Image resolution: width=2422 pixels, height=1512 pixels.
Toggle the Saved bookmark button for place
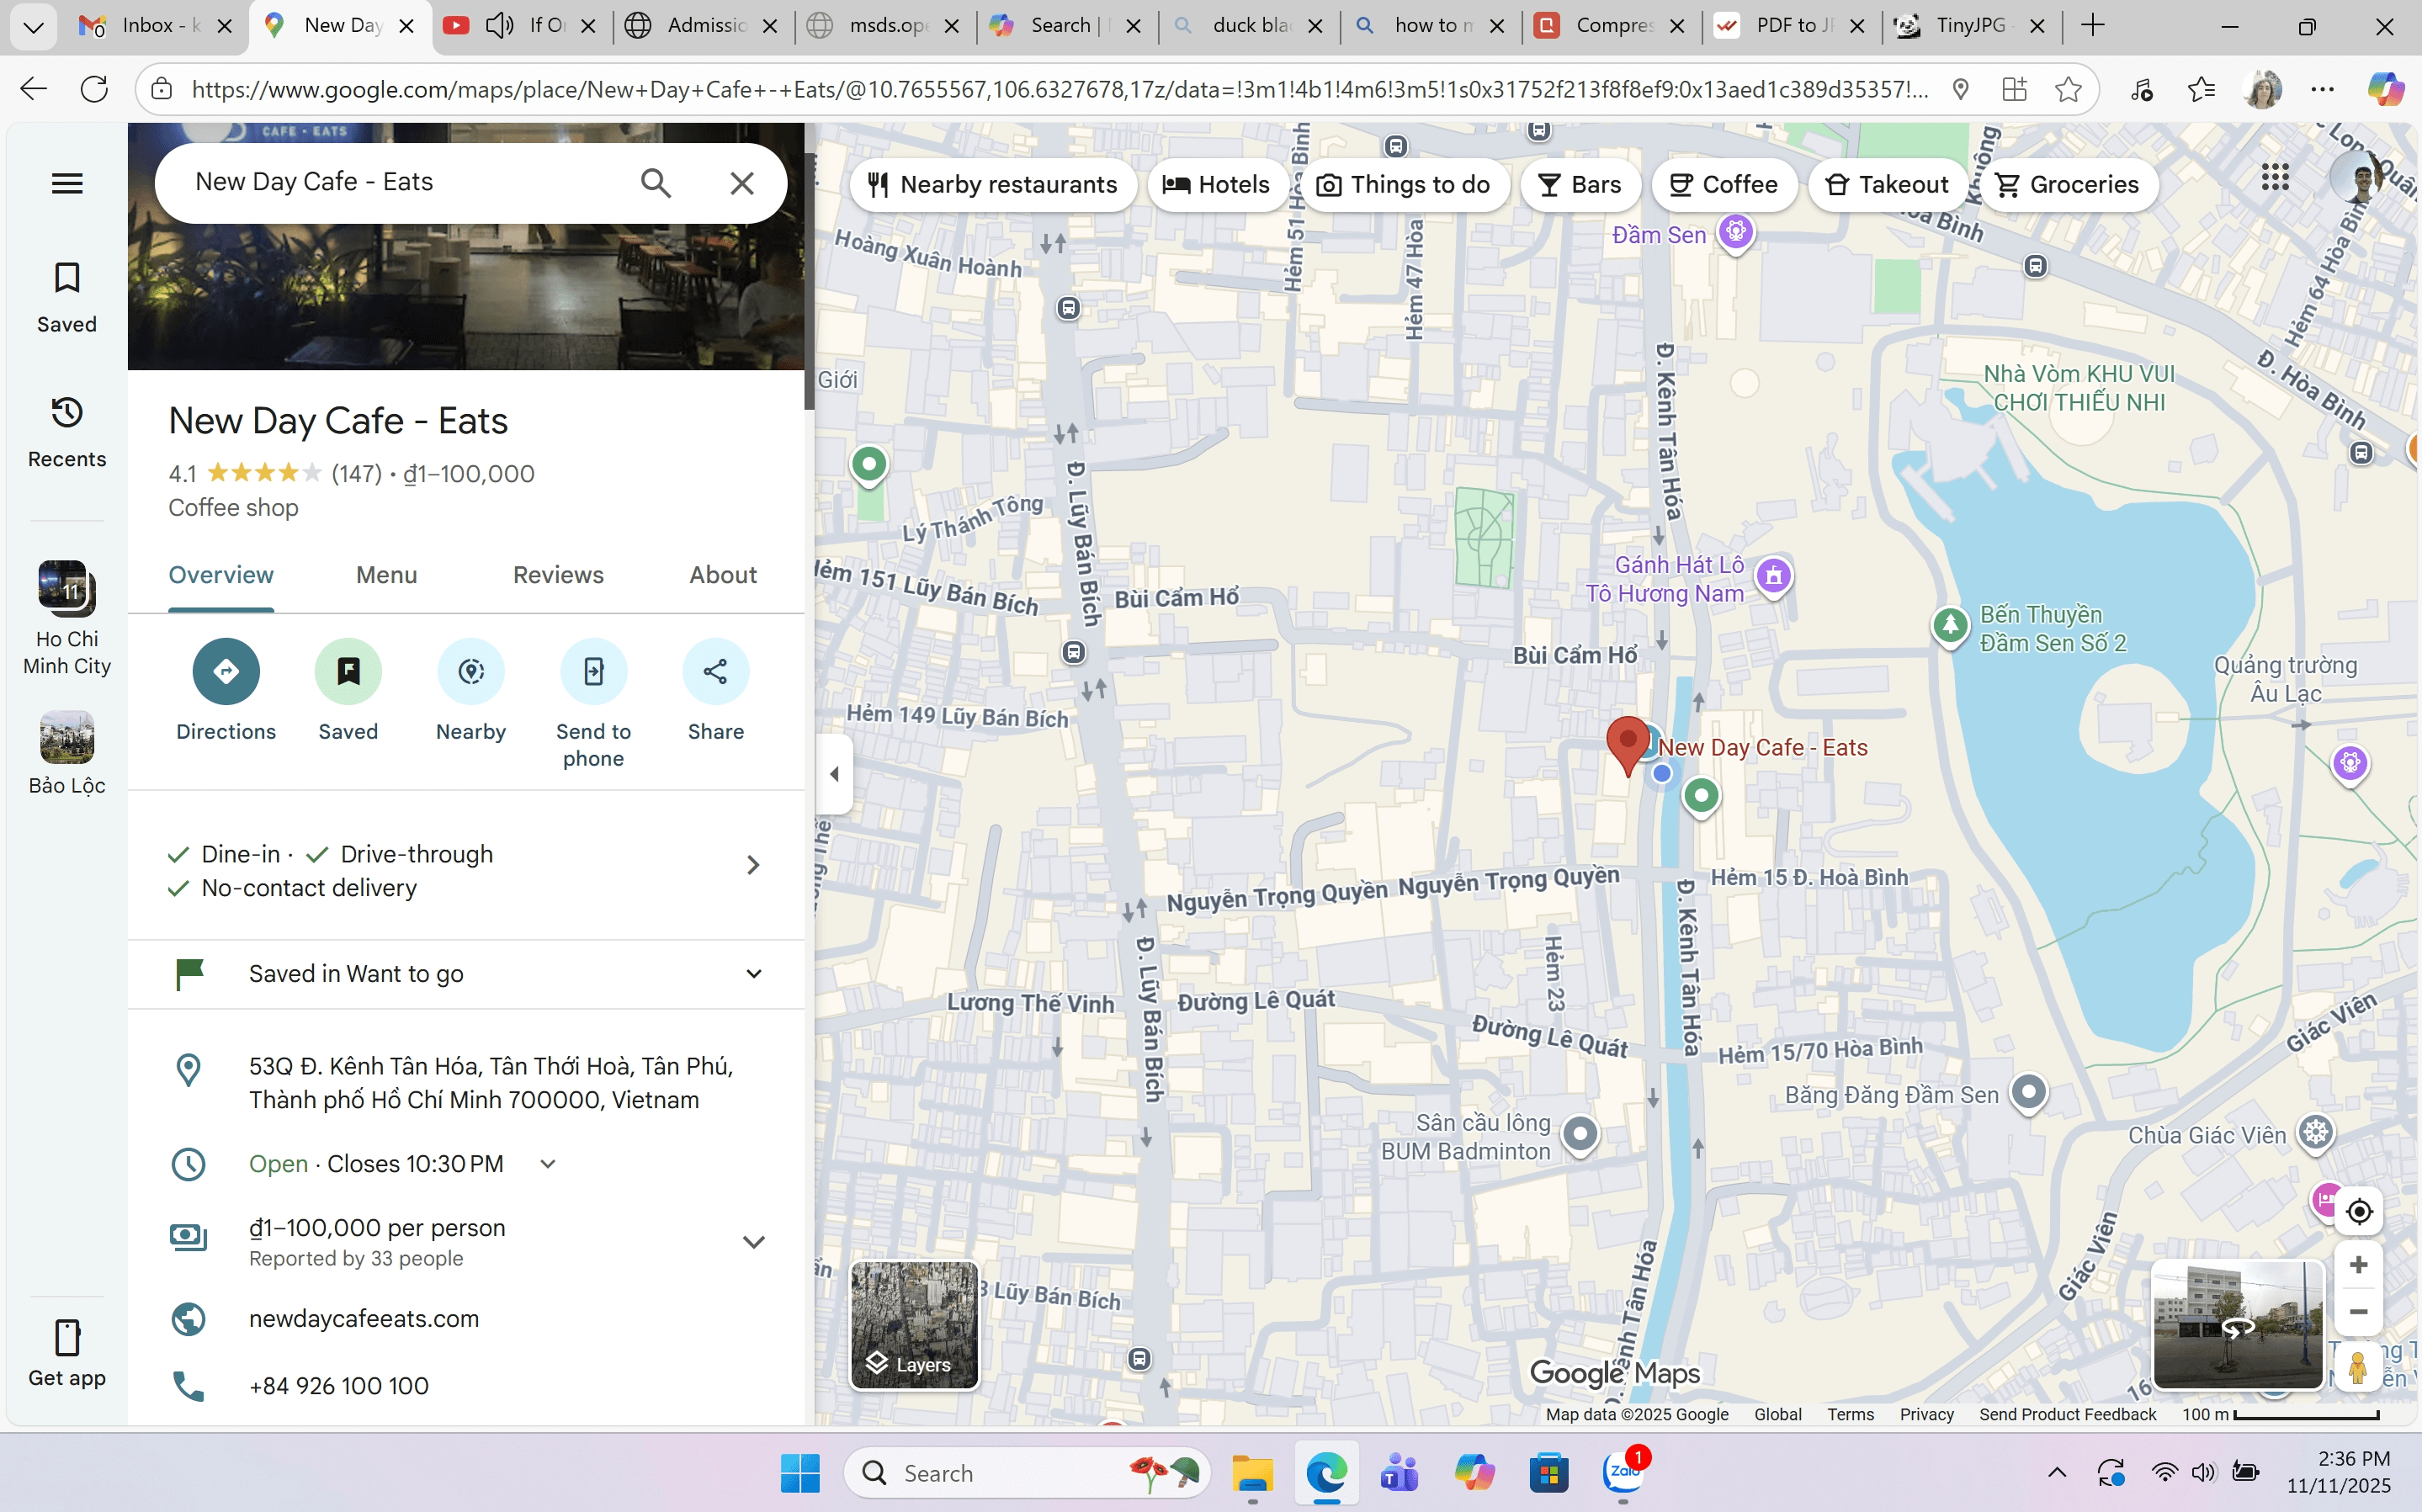pyautogui.click(x=348, y=671)
